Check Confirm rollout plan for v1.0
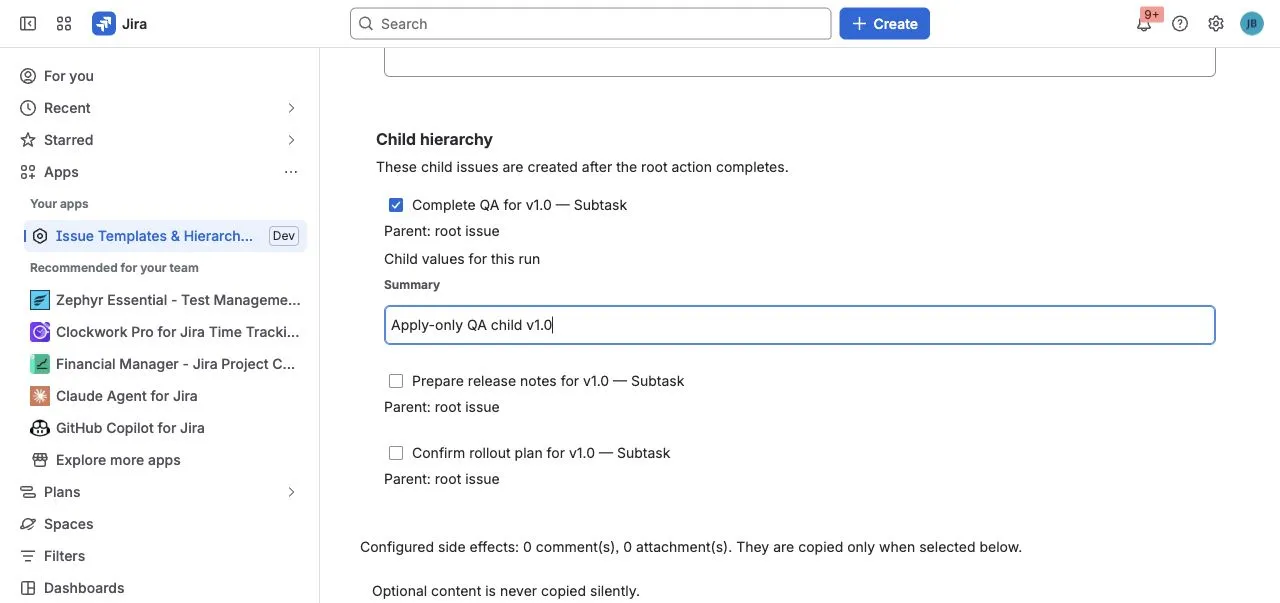Image resolution: width=1280 pixels, height=603 pixels. coord(396,453)
